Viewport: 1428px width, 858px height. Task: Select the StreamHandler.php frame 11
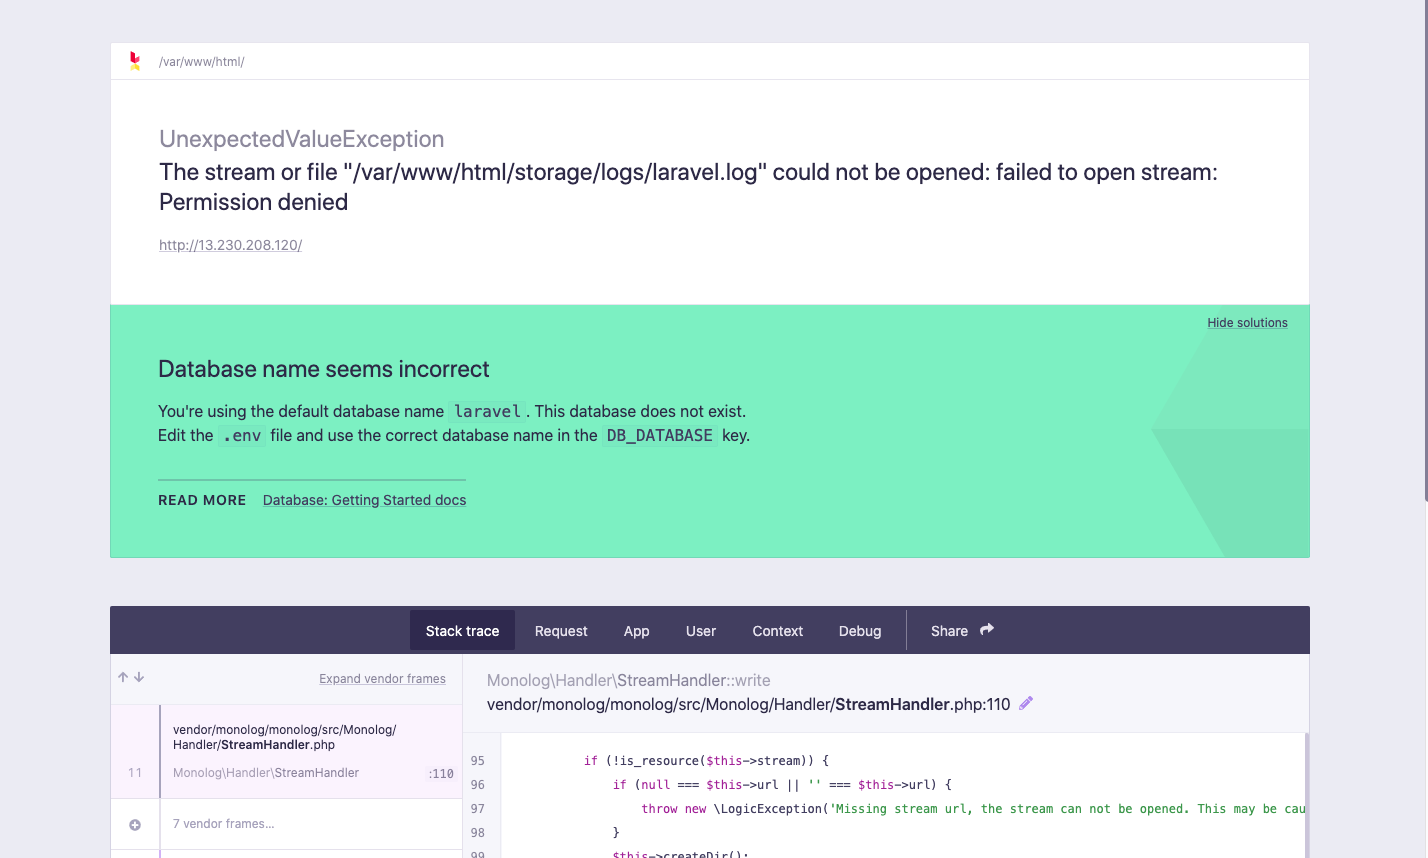pyautogui.click(x=286, y=751)
